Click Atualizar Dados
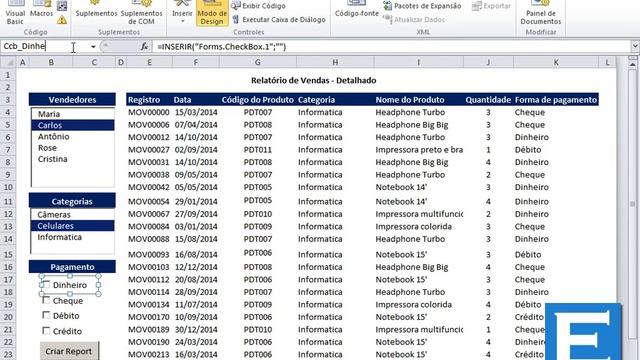Image resolution: width=640 pixels, height=360 pixels. coord(414,19)
